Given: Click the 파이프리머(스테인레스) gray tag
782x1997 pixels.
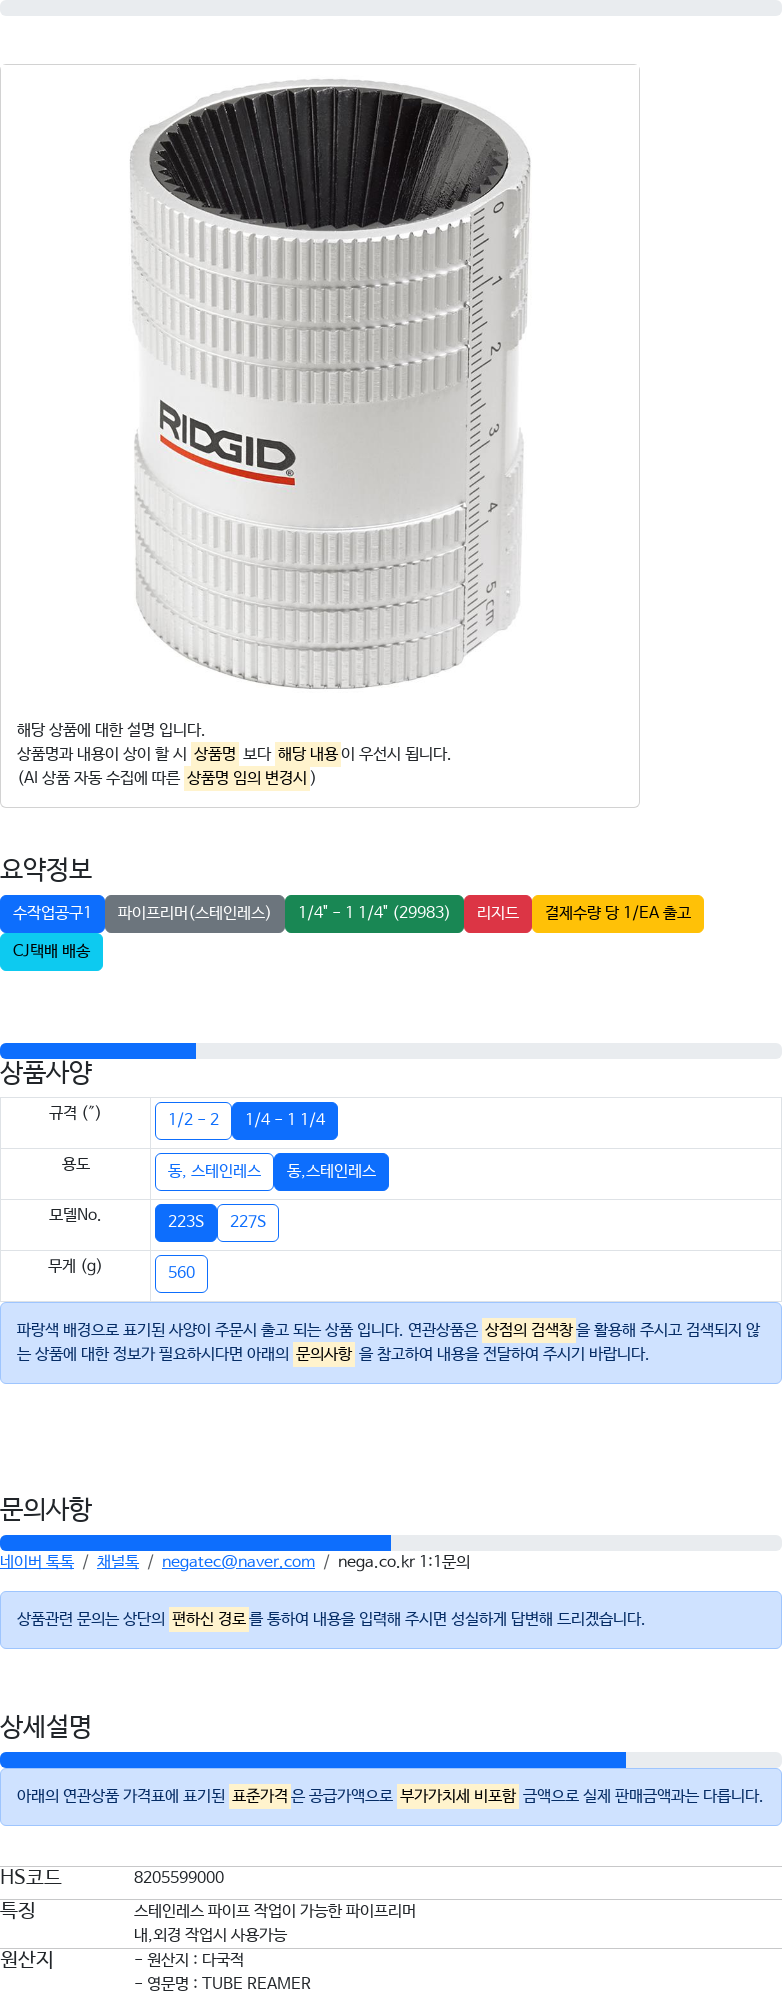Looking at the screenshot, I should coord(194,913).
